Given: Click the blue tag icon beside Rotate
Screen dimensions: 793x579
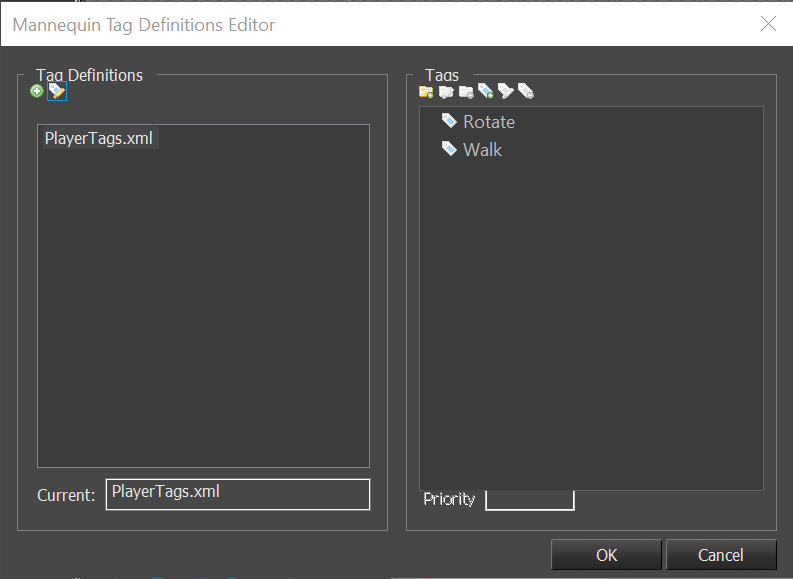Looking at the screenshot, I should (450, 121).
